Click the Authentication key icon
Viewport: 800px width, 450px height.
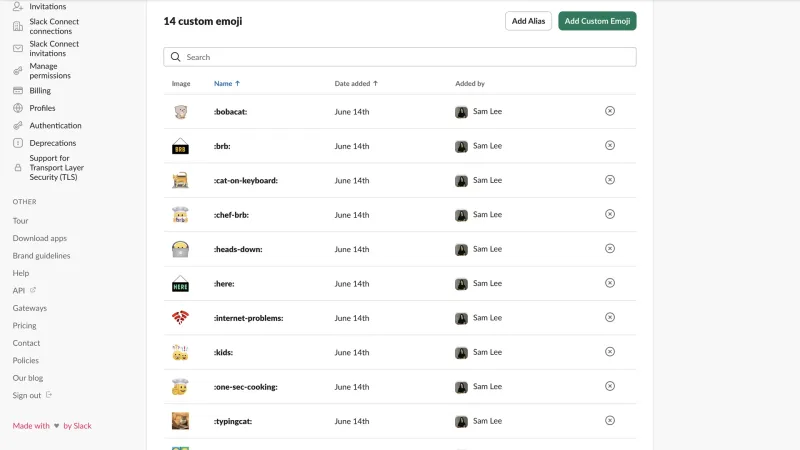pos(18,125)
